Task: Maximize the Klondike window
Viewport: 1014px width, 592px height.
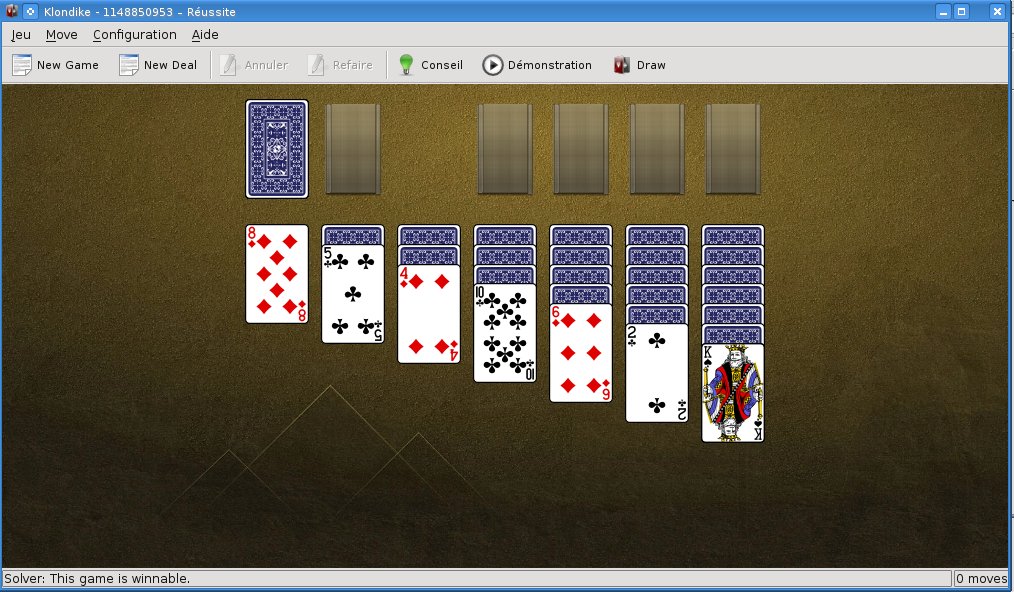Action: [x=962, y=12]
